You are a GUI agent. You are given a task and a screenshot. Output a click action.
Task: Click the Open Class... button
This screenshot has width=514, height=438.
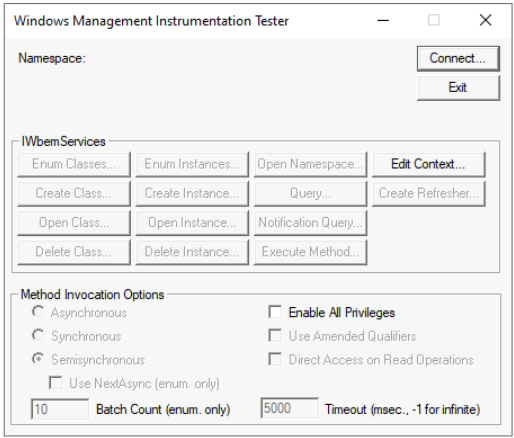click(74, 223)
